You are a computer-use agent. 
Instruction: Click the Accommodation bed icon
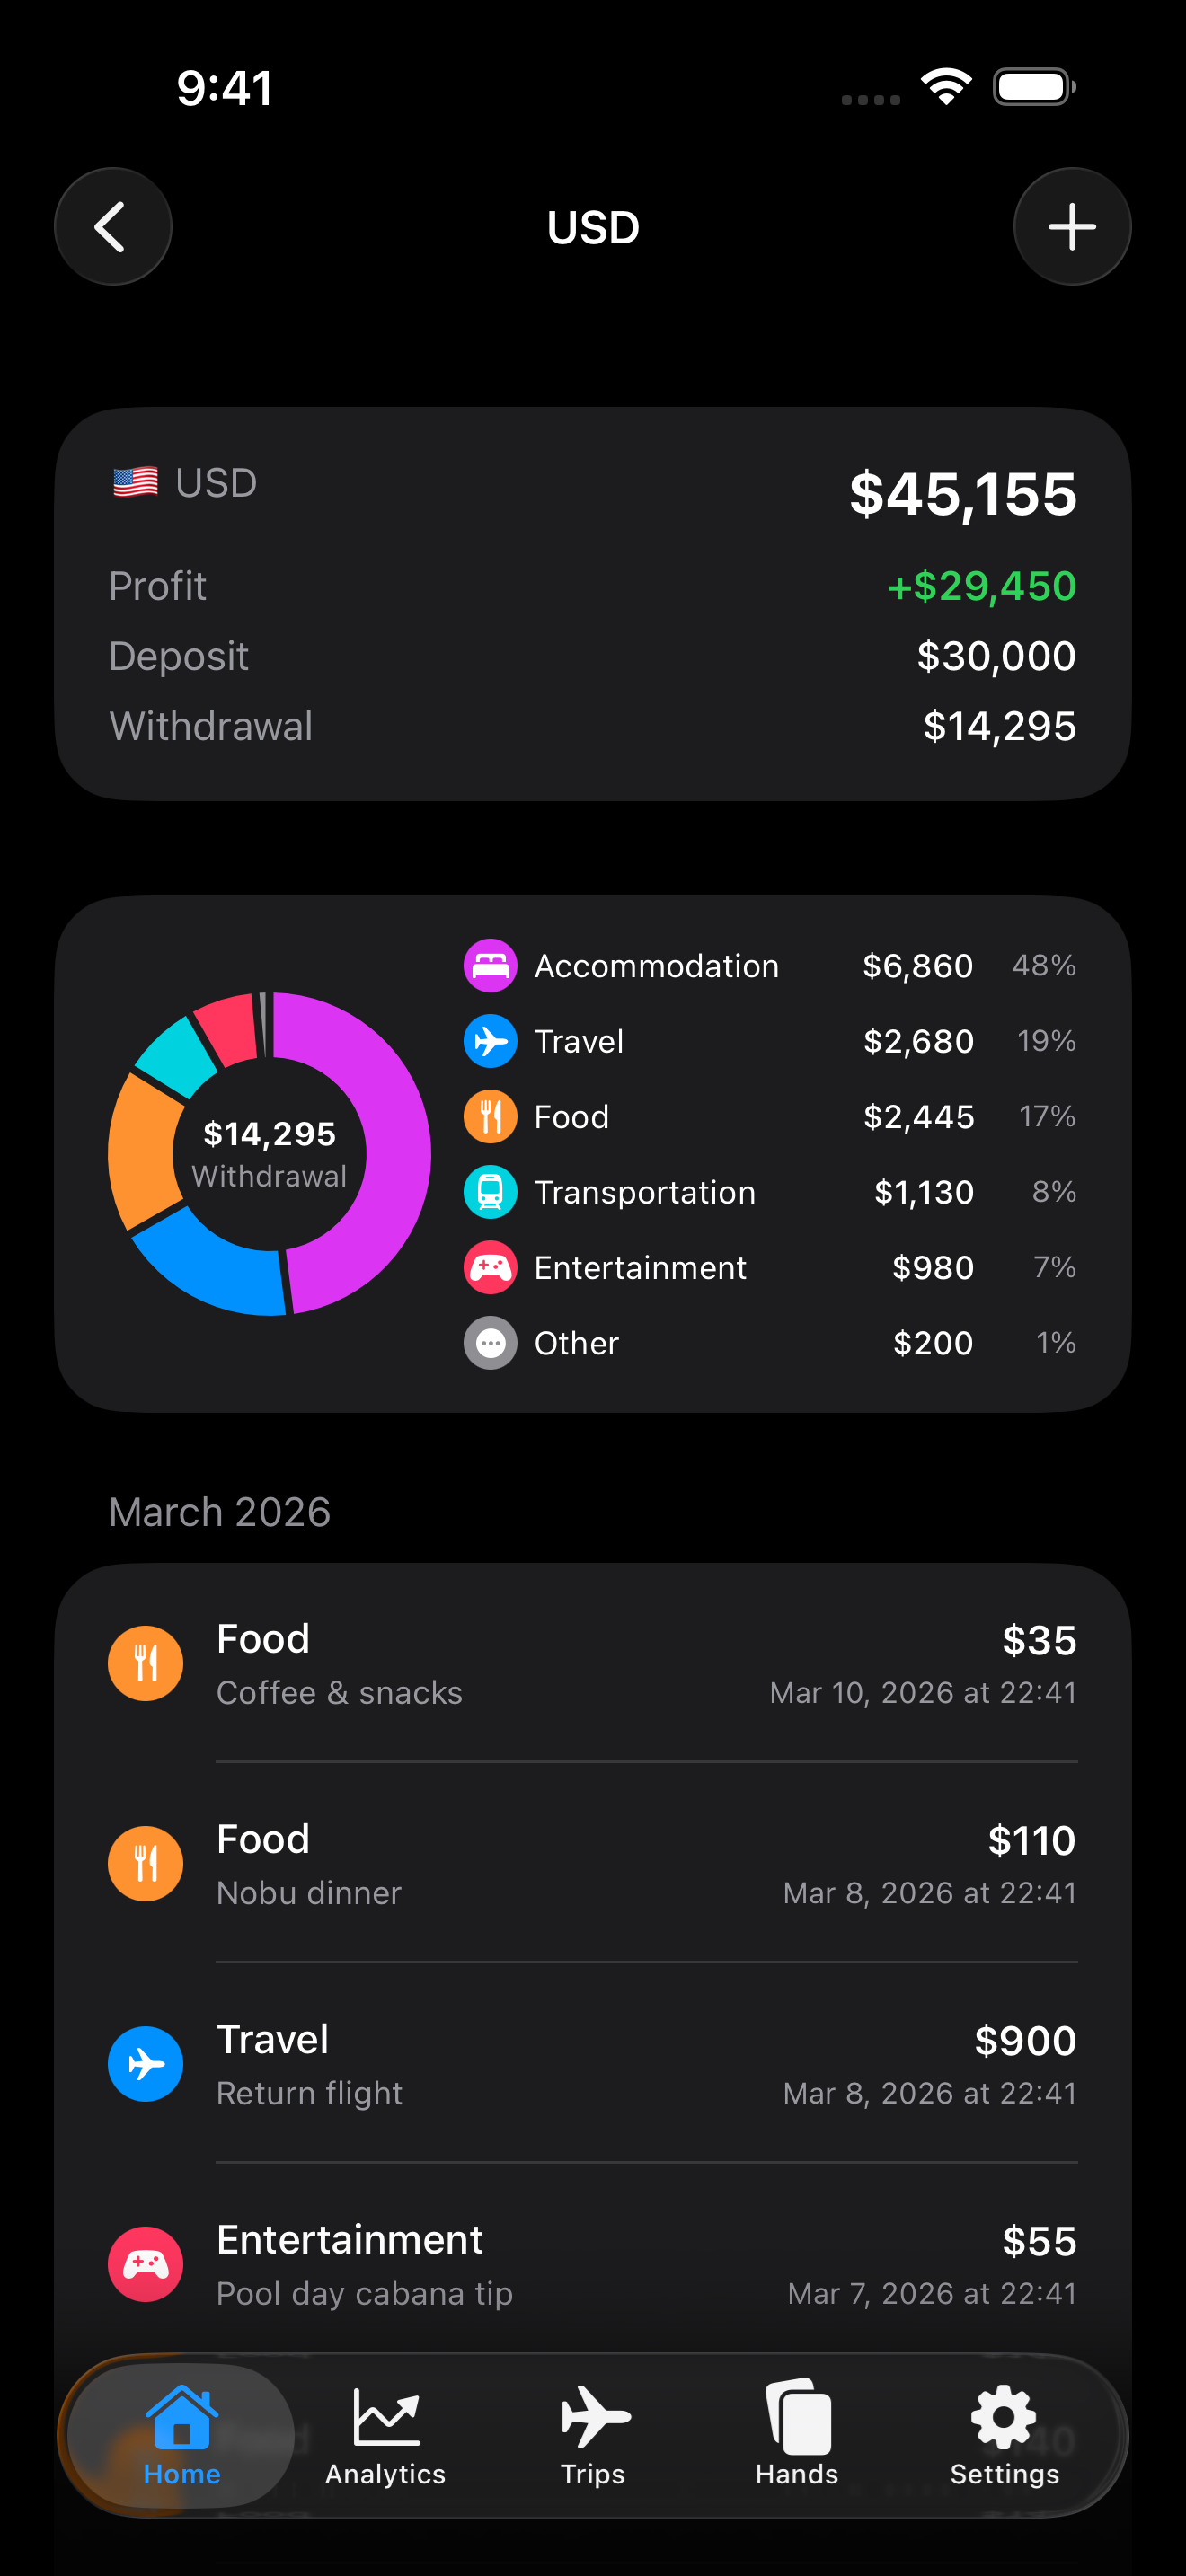[x=490, y=966]
